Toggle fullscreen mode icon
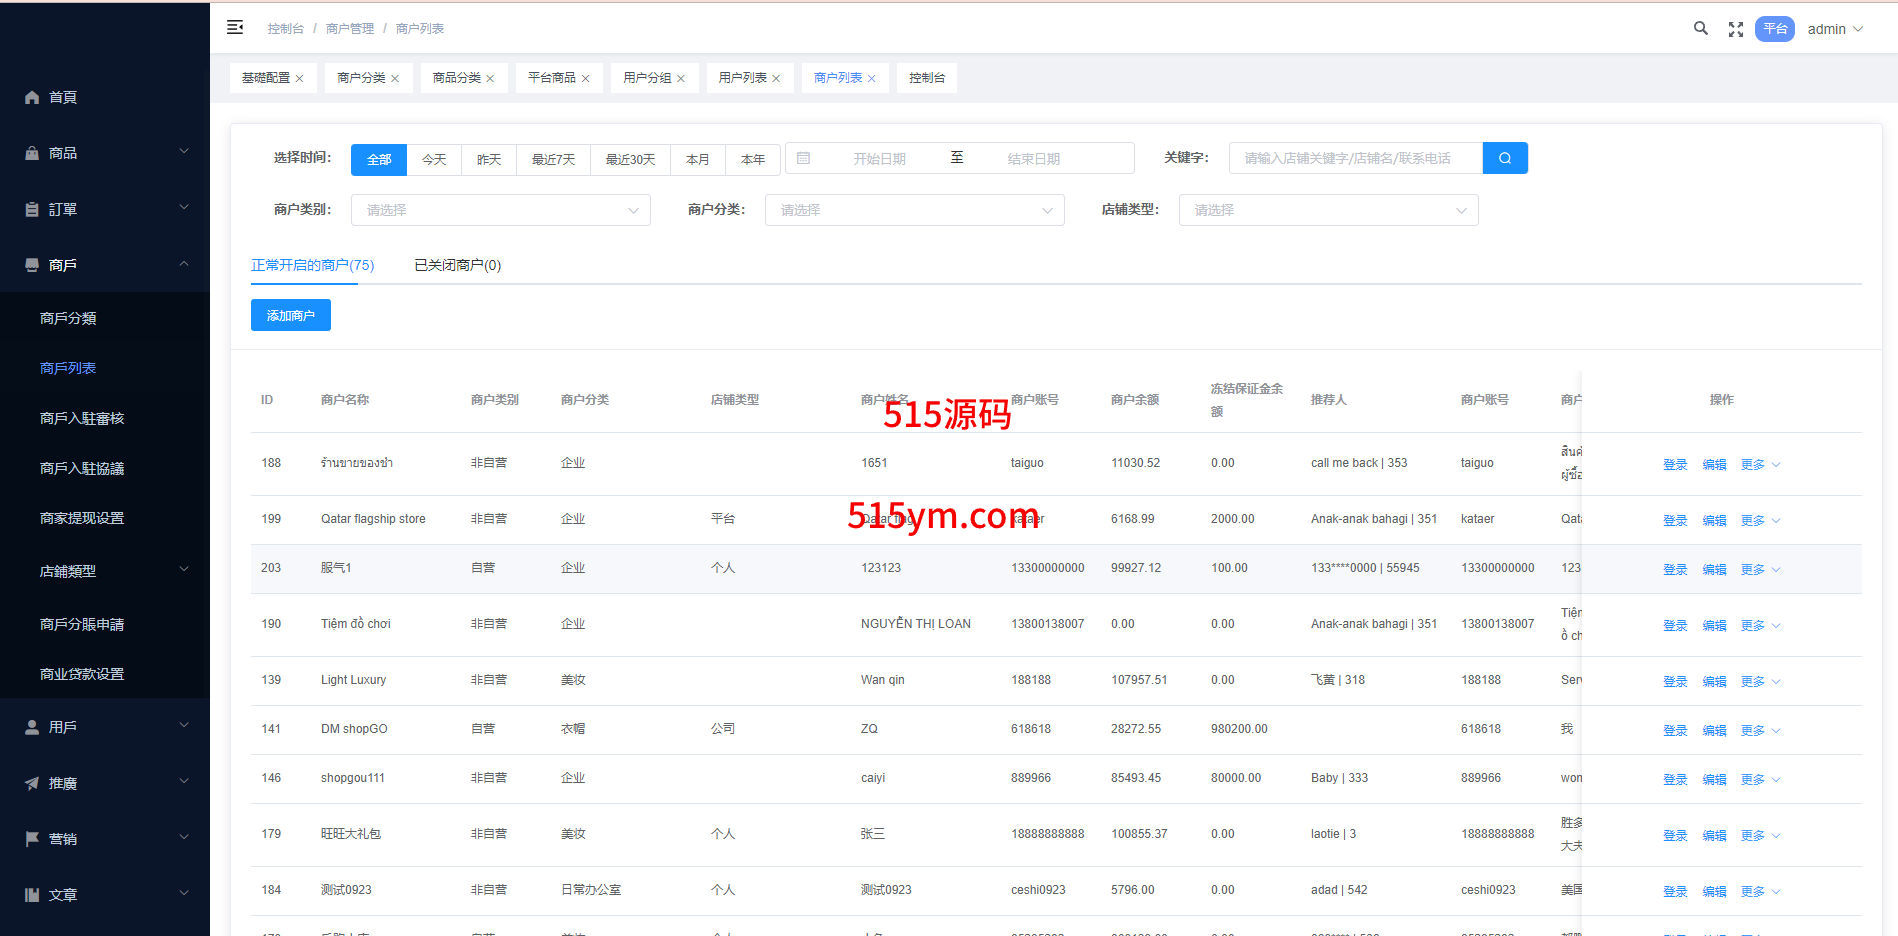The height and width of the screenshot is (936, 1898). point(1735,30)
